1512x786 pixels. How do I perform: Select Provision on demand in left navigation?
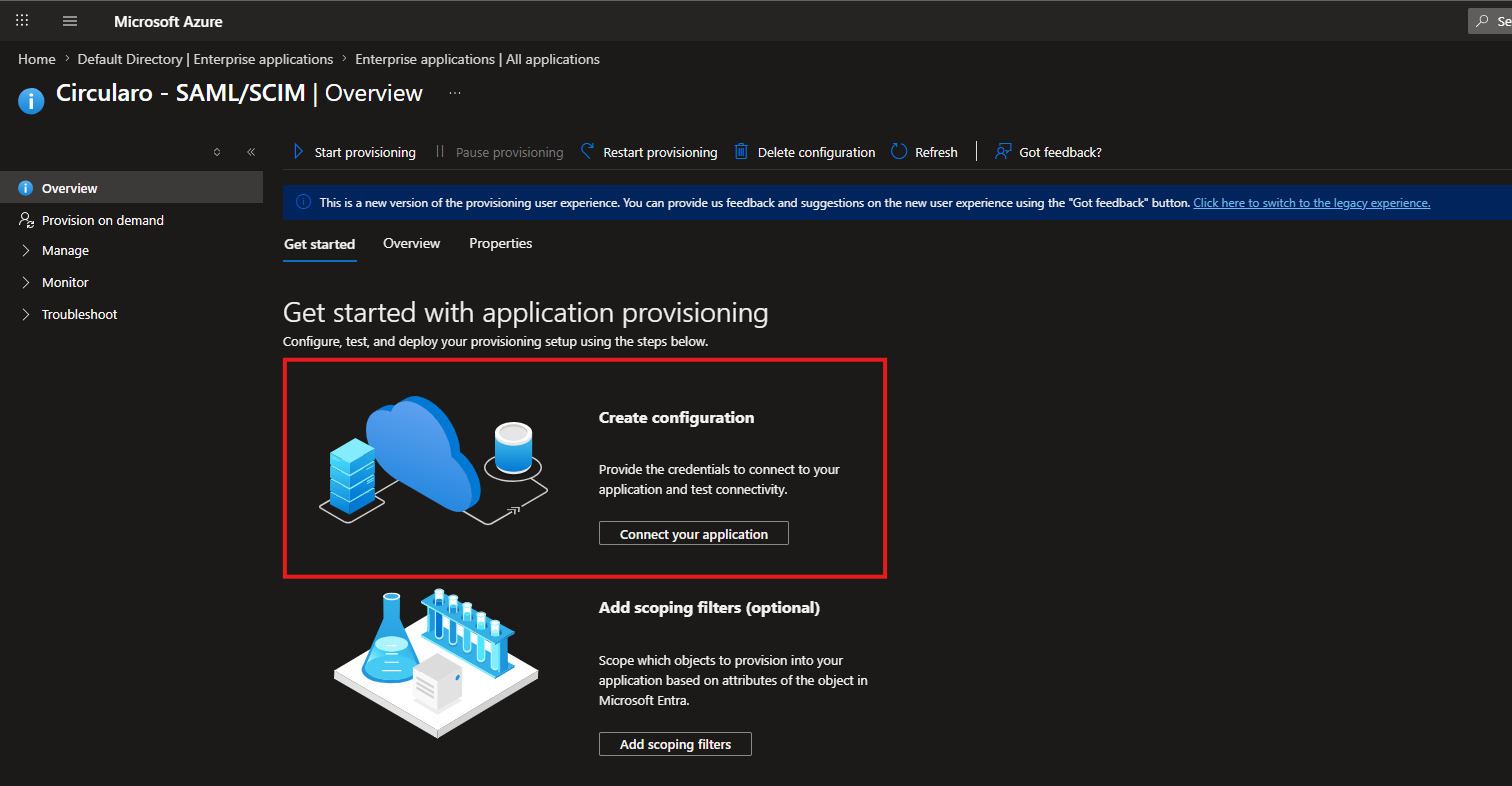[131, 220]
